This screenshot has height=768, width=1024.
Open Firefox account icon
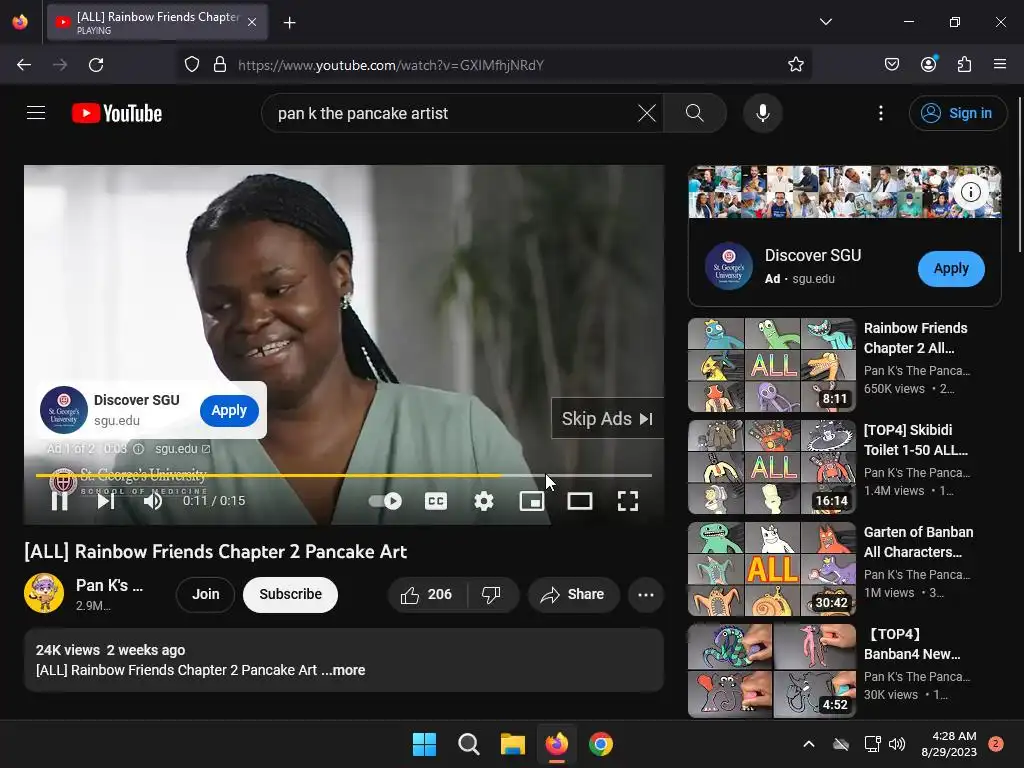click(x=929, y=65)
